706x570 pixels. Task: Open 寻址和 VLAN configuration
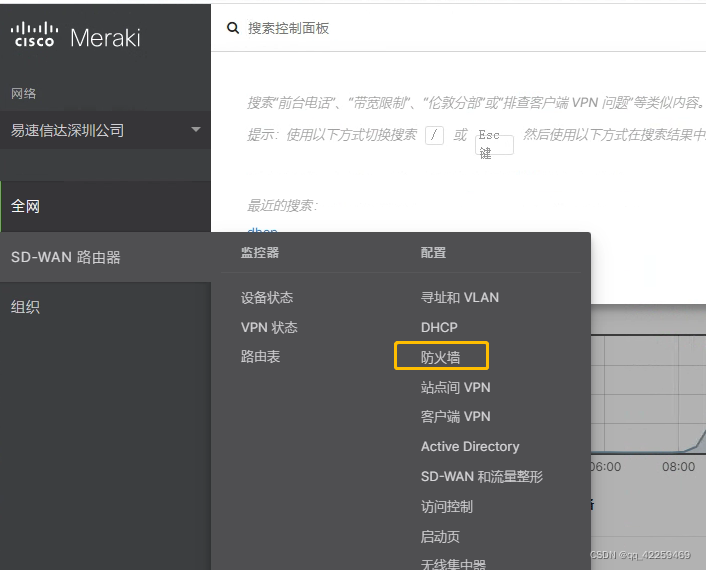[x=460, y=298]
